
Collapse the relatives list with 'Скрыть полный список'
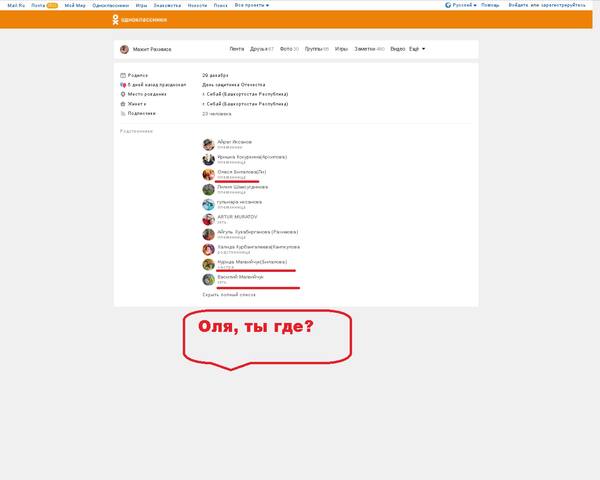[229, 295]
